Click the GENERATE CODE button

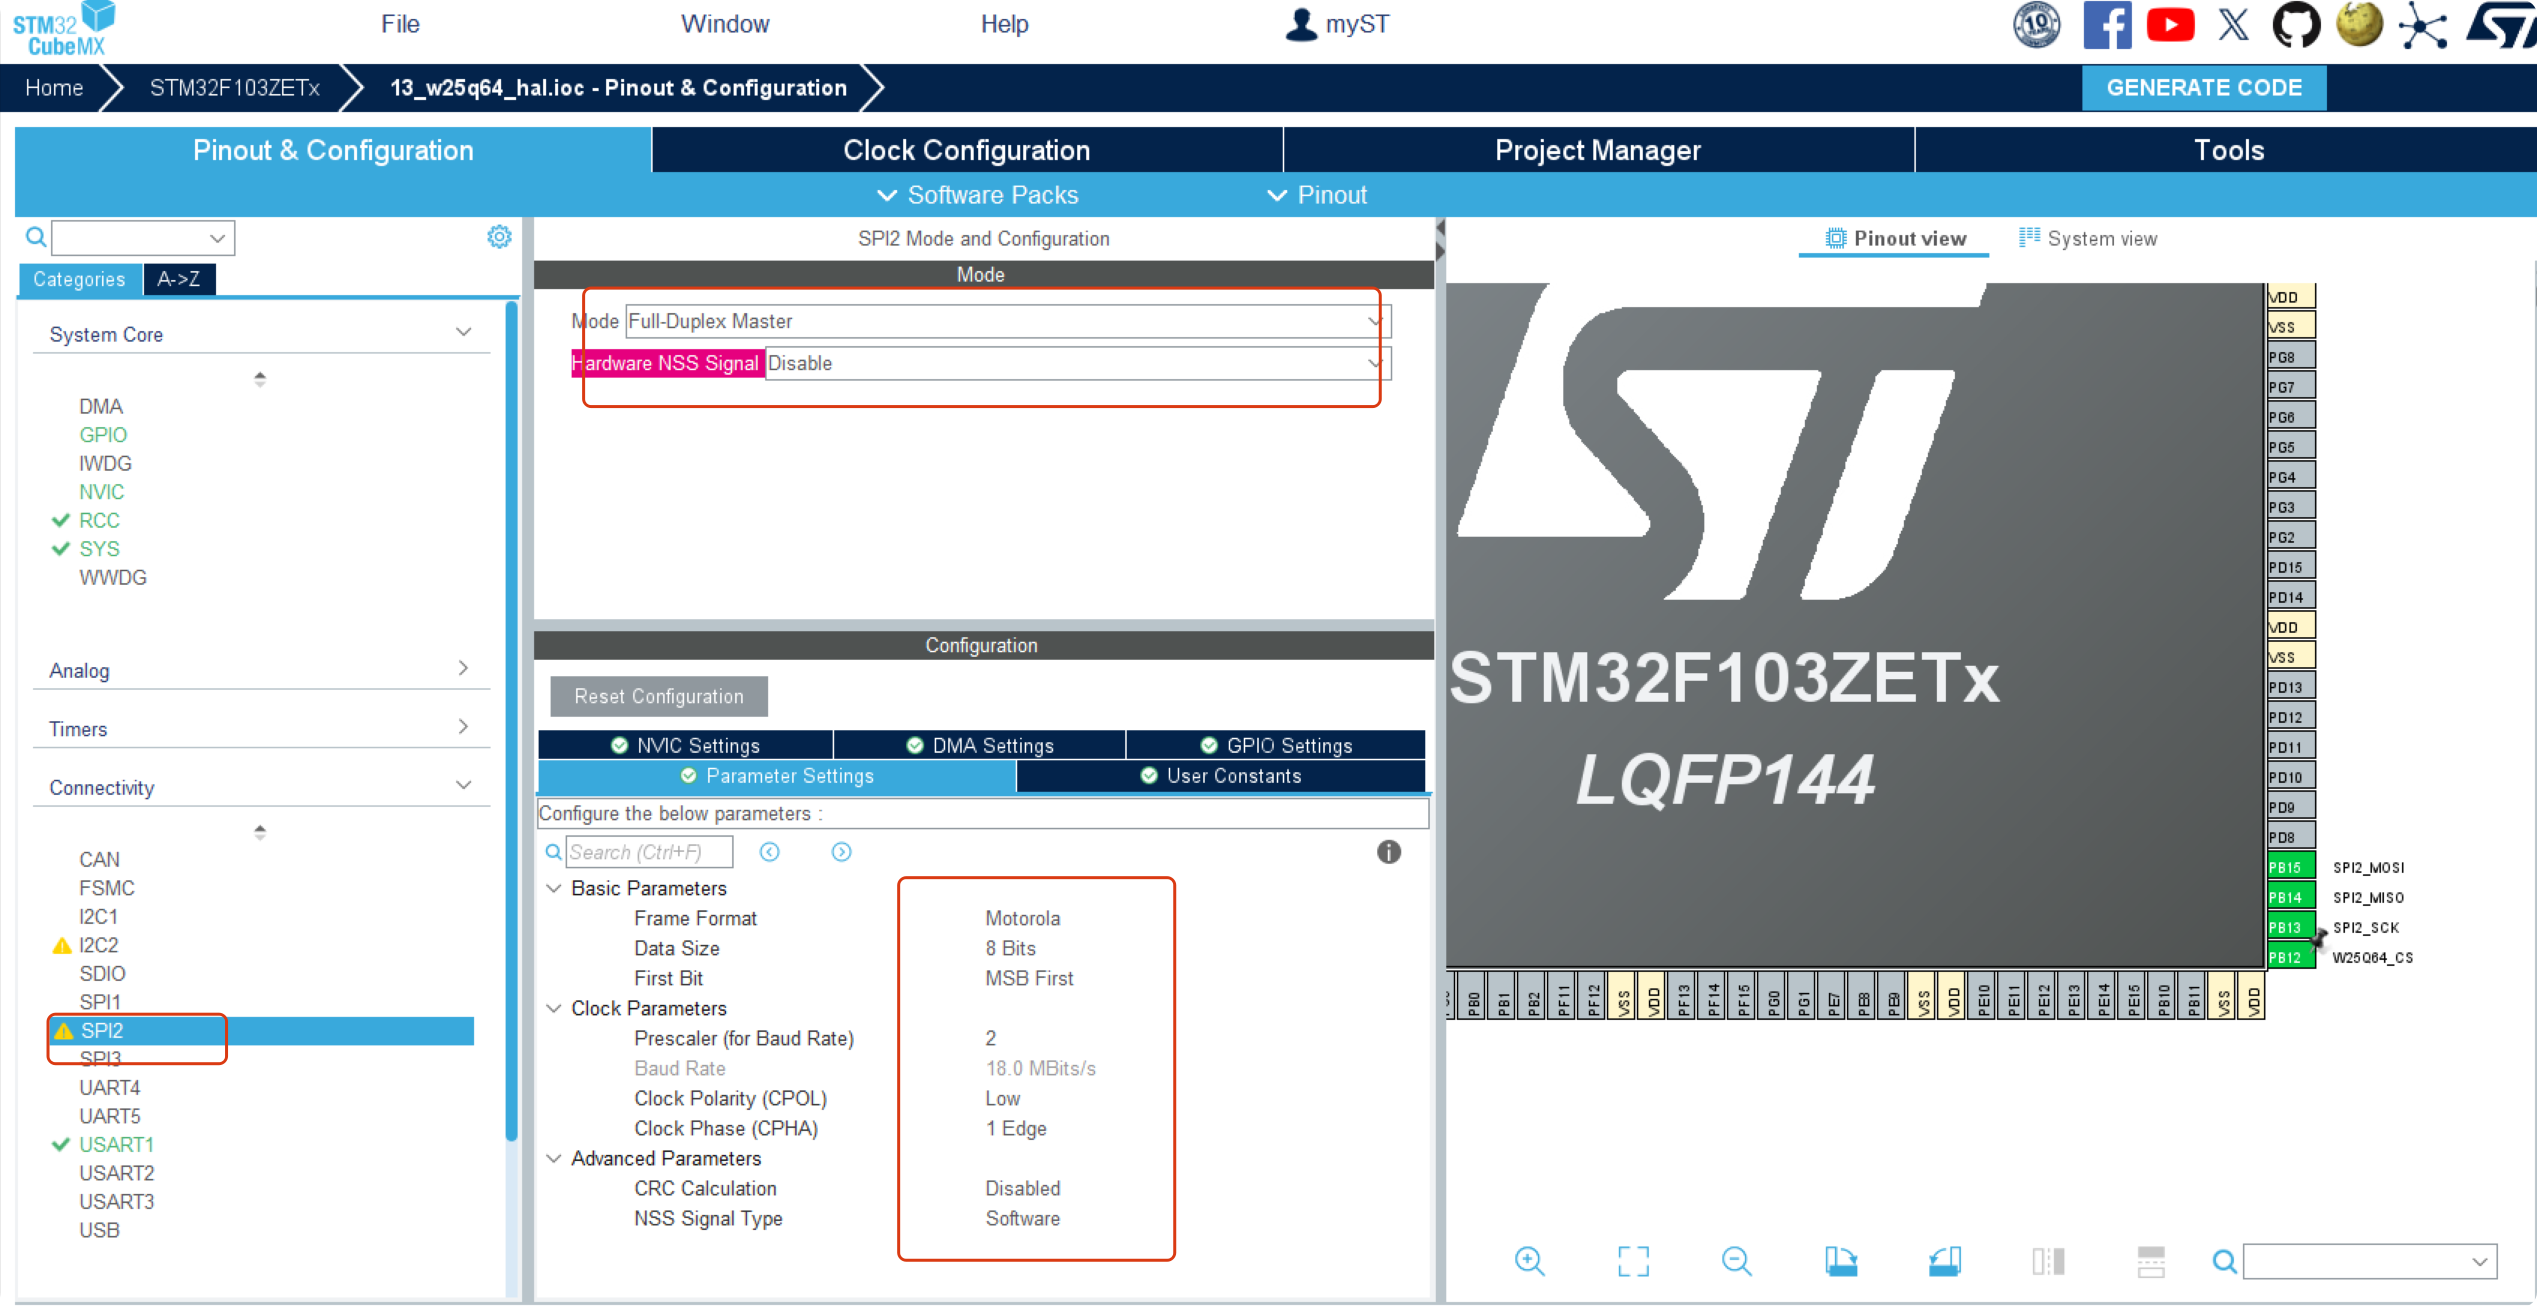pos(2204,87)
